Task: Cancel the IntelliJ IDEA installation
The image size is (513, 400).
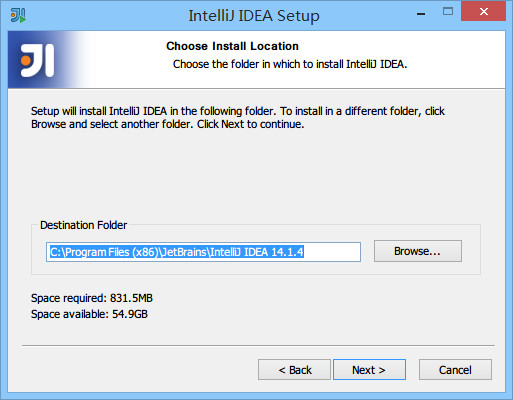Action: [455, 370]
